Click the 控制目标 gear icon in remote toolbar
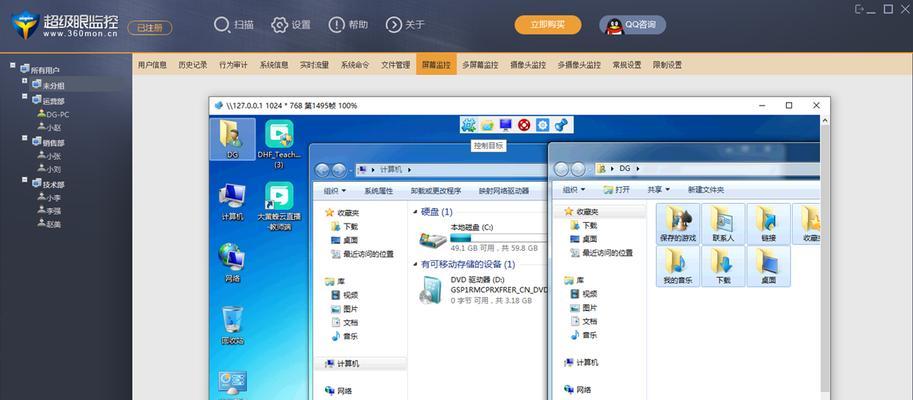The width and height of the screenshot is (913, 400). (x=469, y=125)
